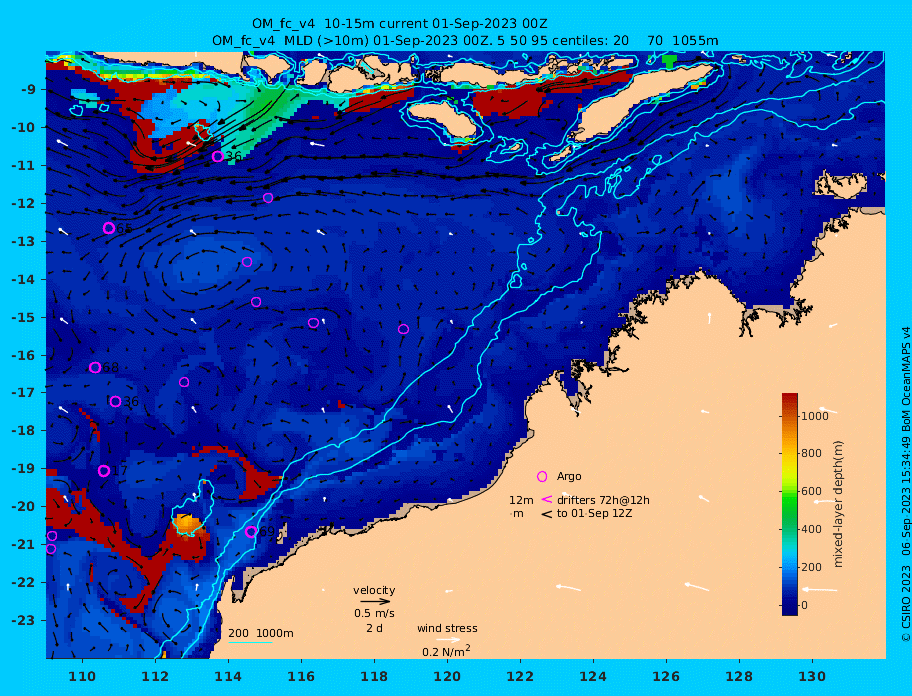Screen dimensions: 912x696
Task: Click the 'OM_fc_v4 10-15m current' title line
Action: tap(399, 24)
